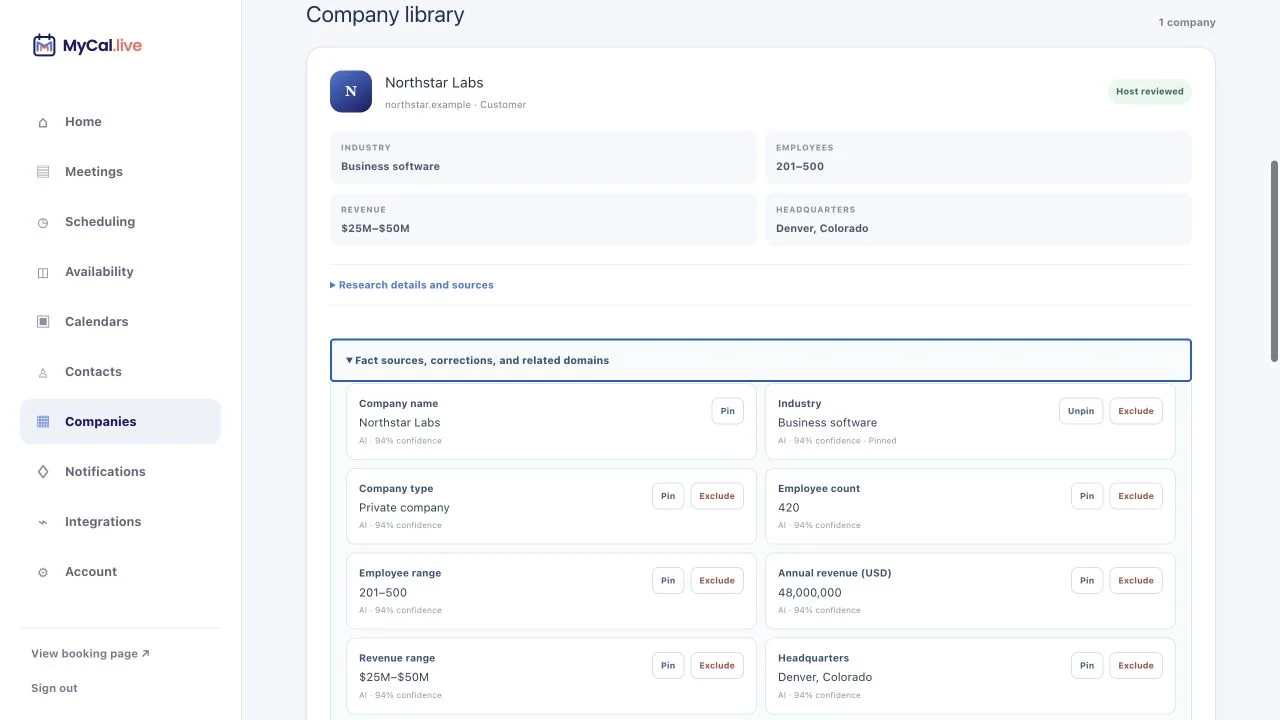Pin the Company name fact
Viewport: 1280px width, 720px height.
coord(728,411)
